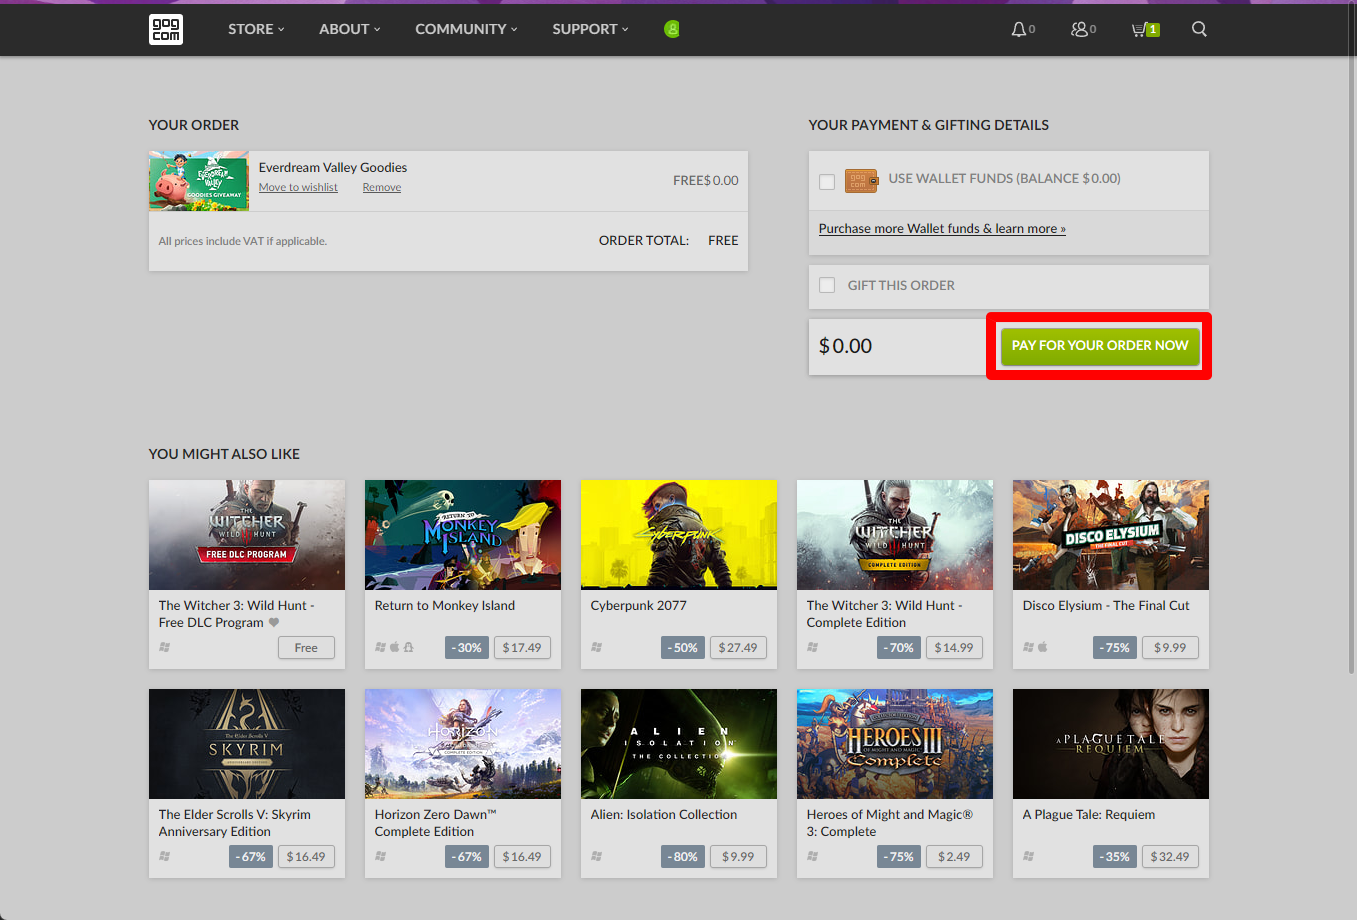Click the -50% discount badge on Cyberpunk
This screenshot has width=1357, height=920.
pyautogui.click(x=684, y=647)
